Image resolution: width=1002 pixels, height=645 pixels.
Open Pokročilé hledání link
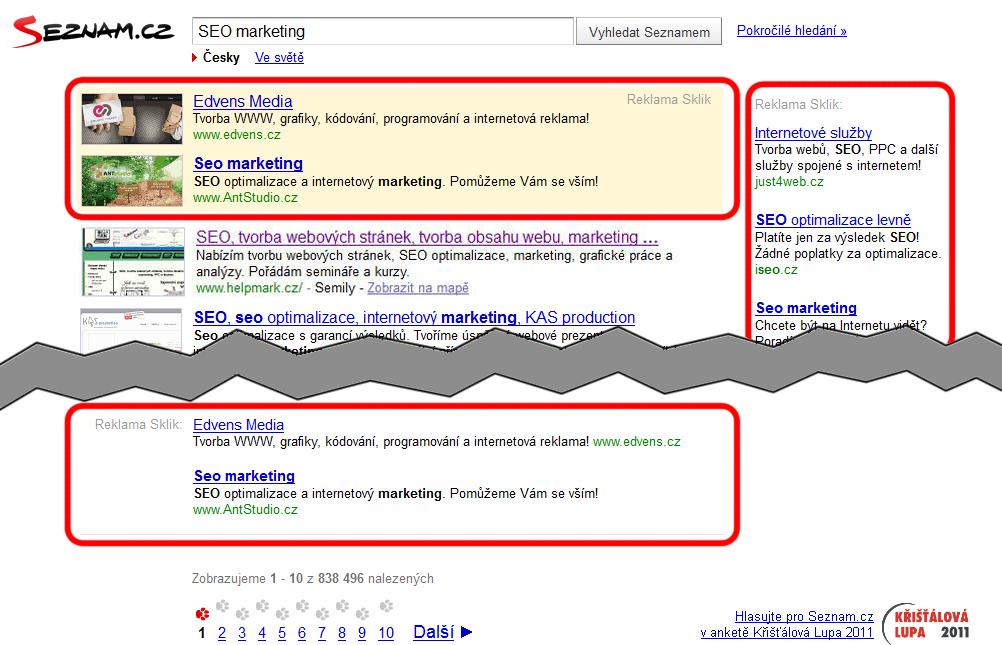tap(791, 31)
